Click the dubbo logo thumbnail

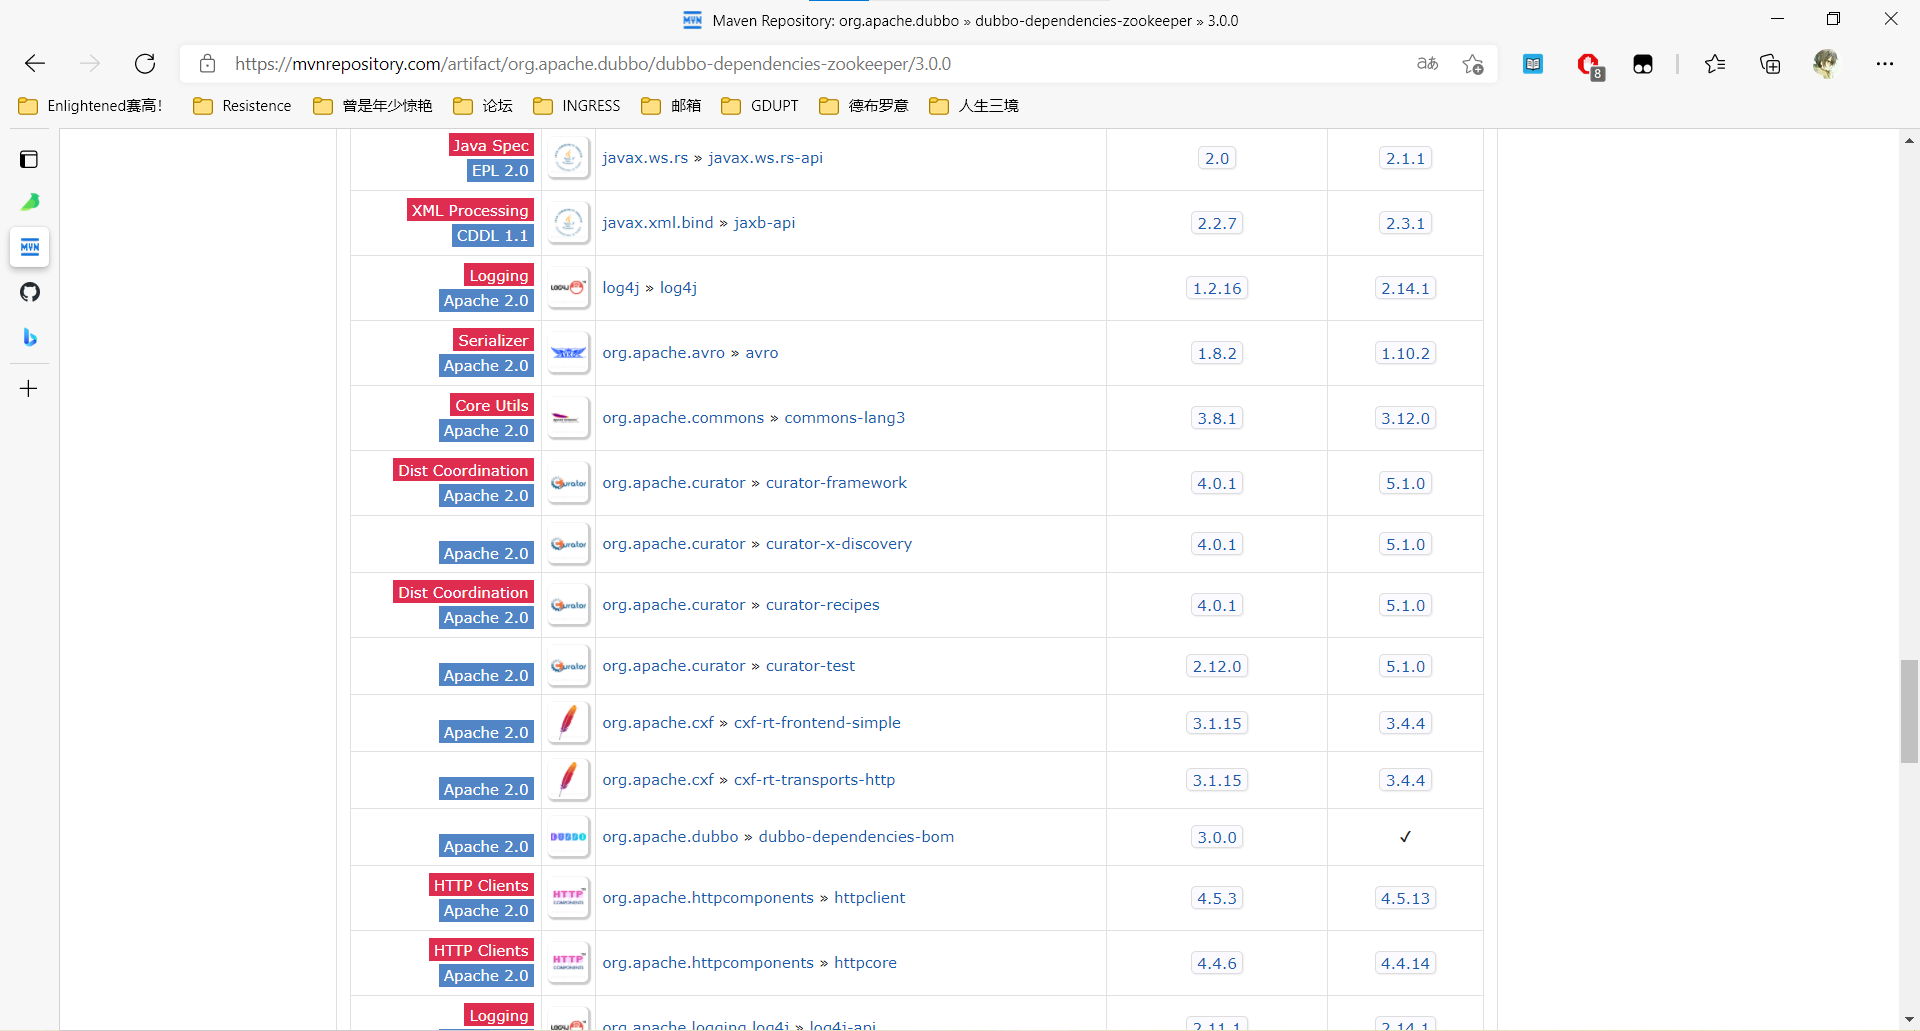click(568, 837)
